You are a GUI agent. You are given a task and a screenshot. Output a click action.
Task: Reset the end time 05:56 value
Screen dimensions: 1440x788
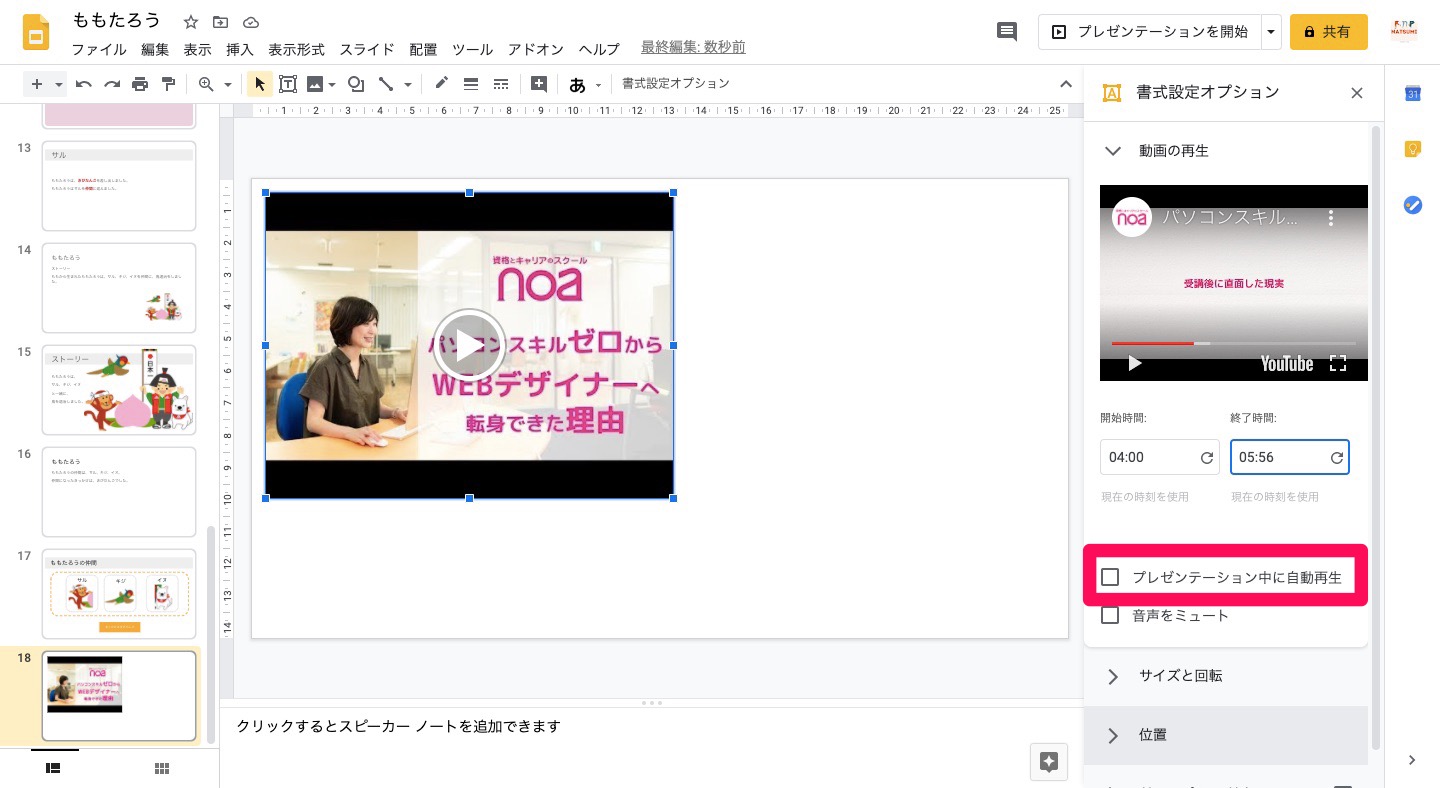pos(1337,458)
